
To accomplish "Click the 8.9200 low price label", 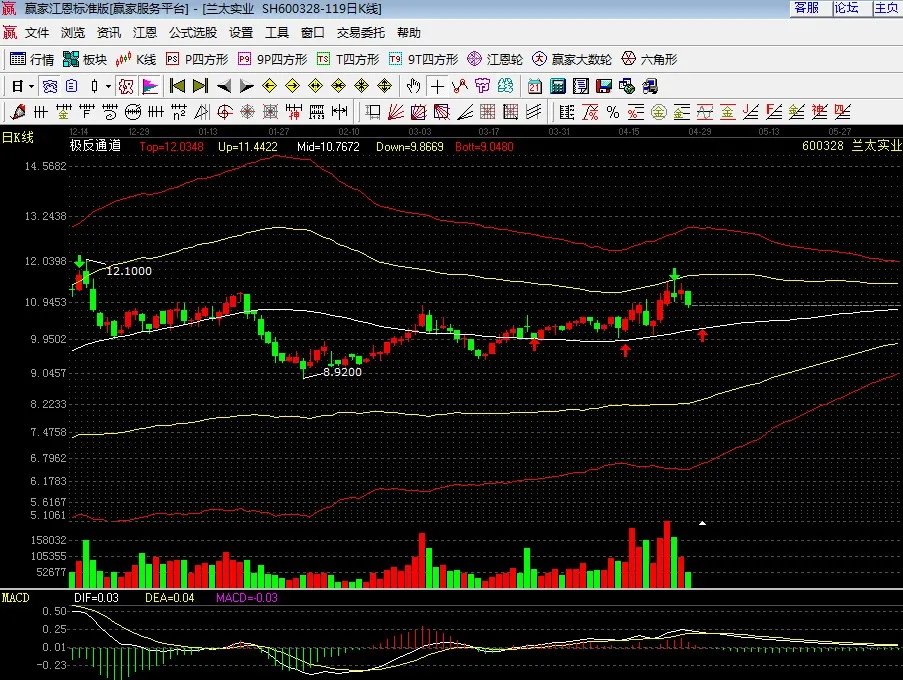I will pos(342,371).
